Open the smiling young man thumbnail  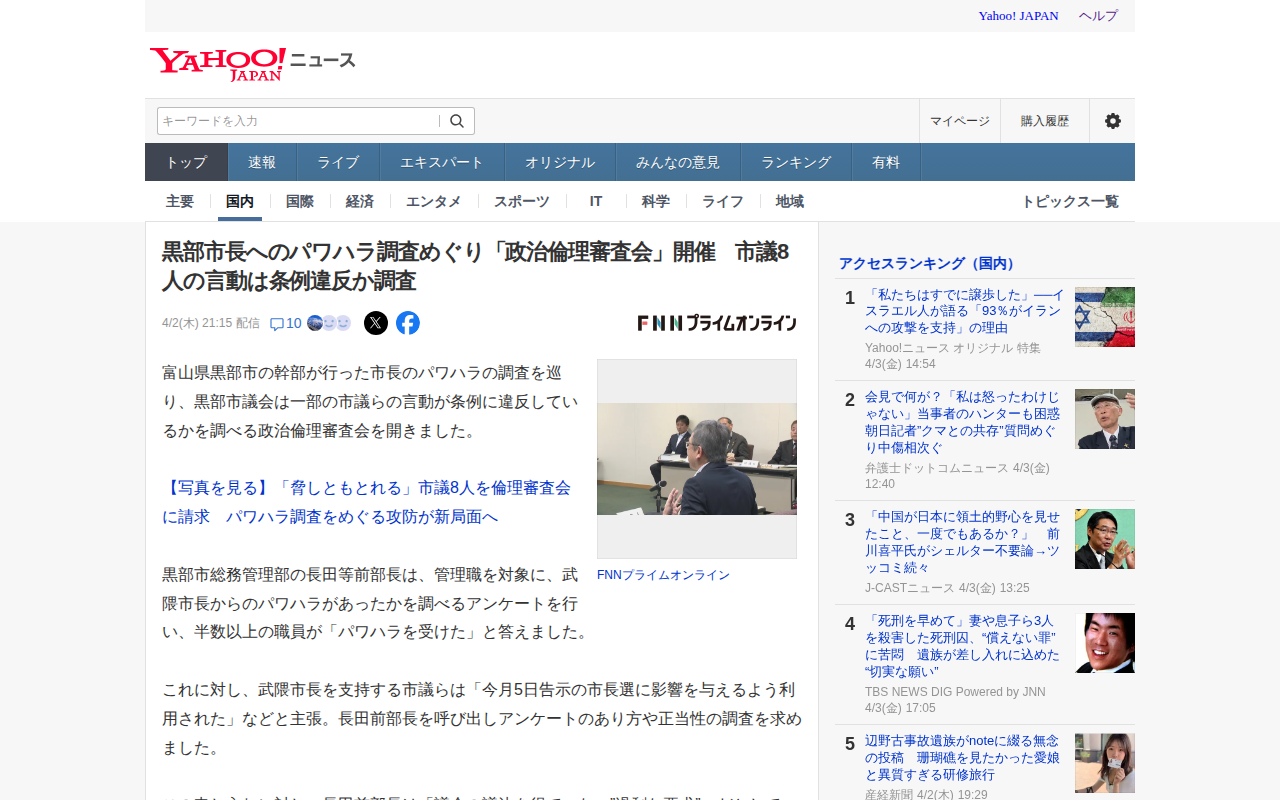(x=1105, y=643)
